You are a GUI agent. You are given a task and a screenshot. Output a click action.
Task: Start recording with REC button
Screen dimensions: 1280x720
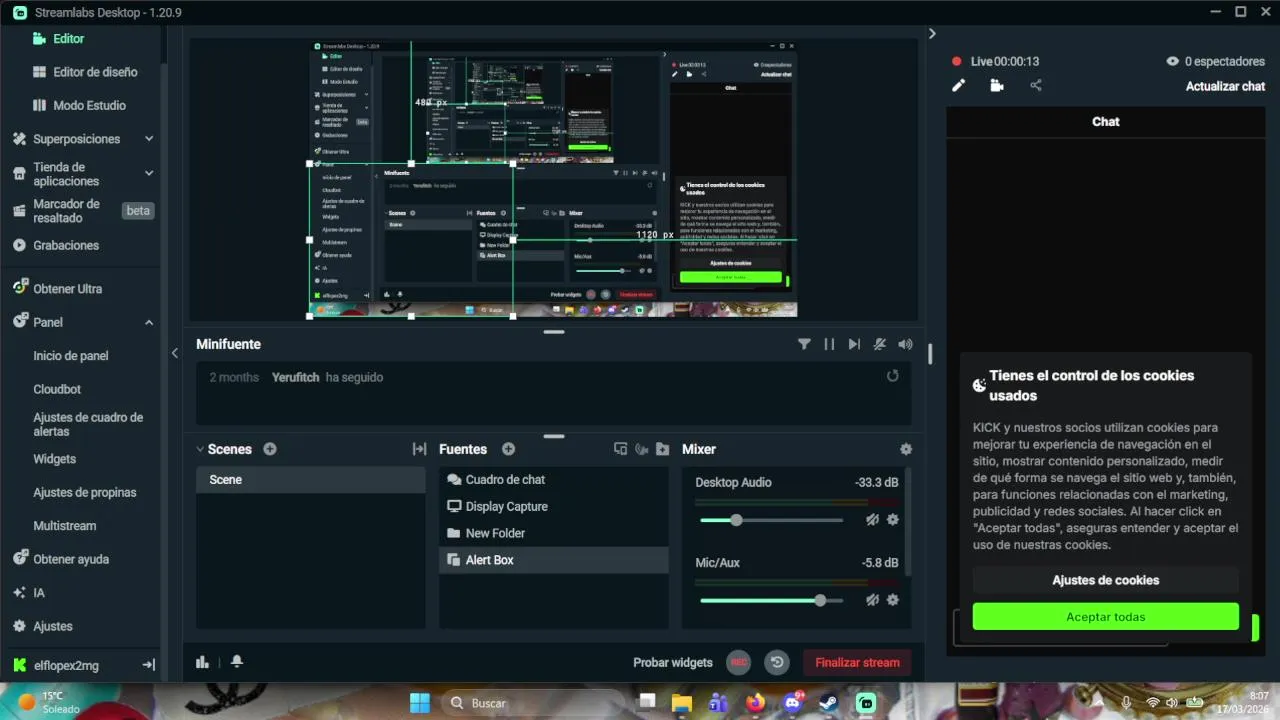pos(739,662)
